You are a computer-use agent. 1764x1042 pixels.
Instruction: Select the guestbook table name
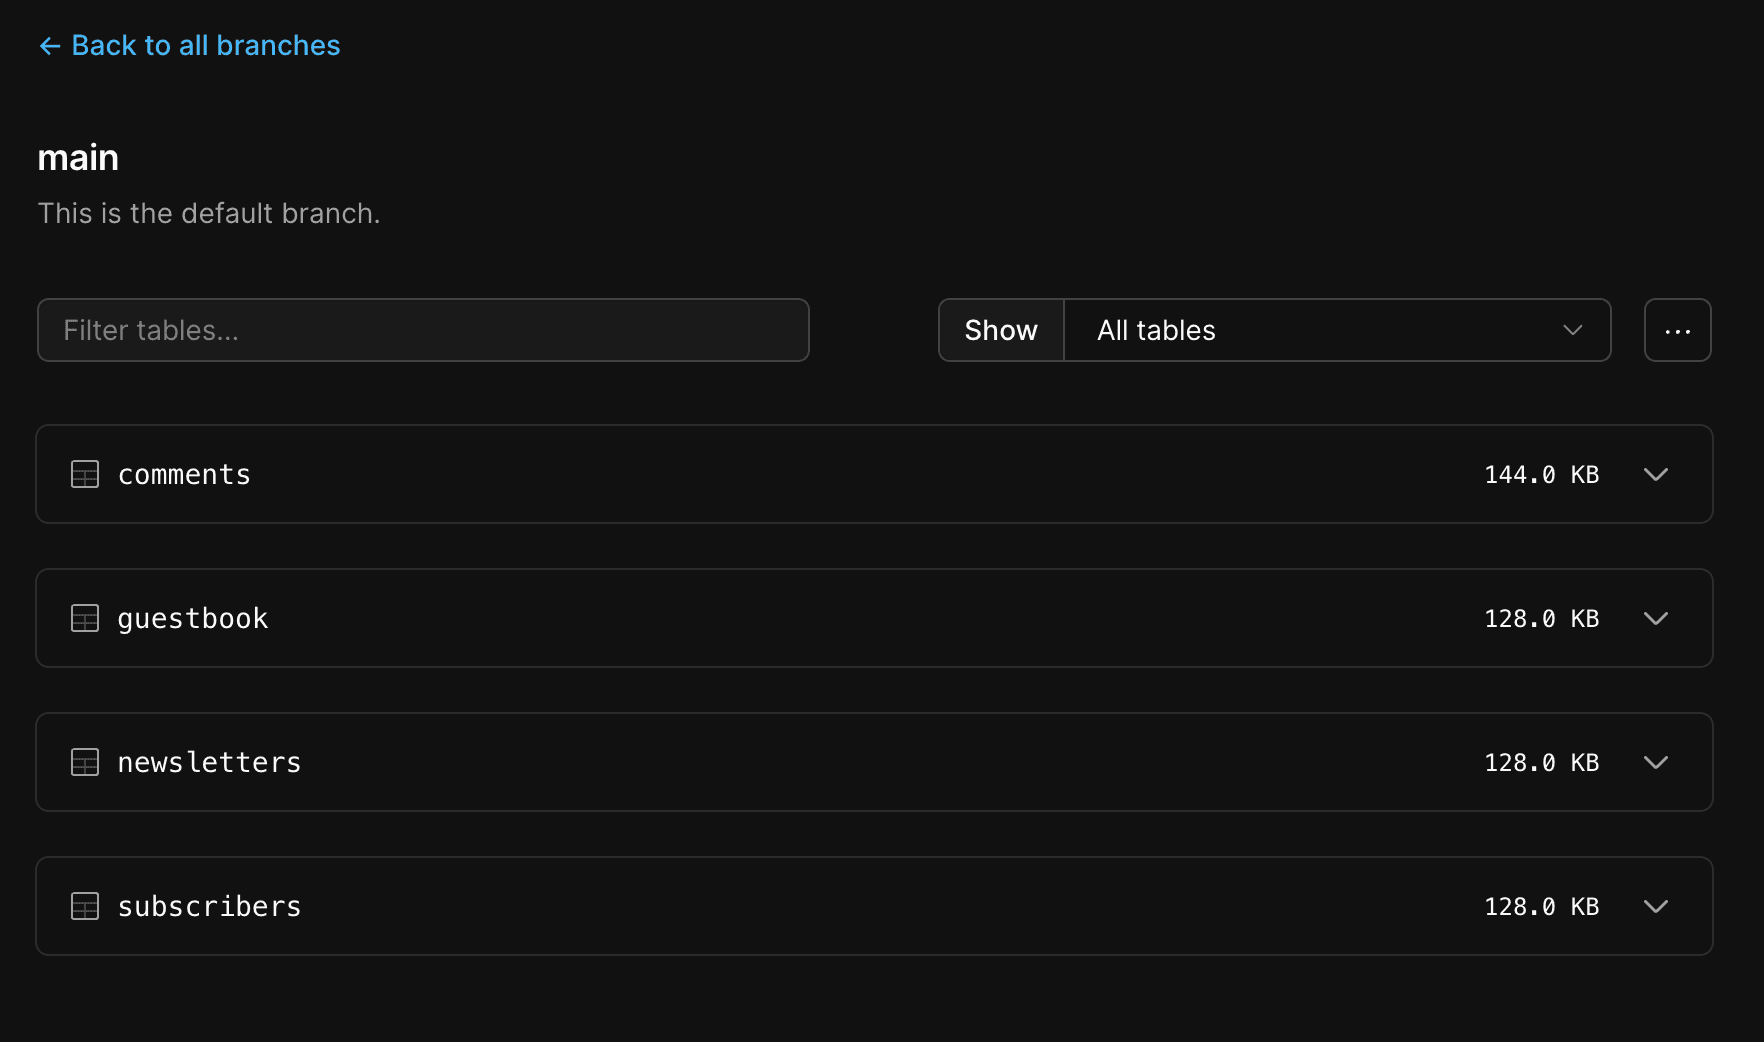[193, 618]
